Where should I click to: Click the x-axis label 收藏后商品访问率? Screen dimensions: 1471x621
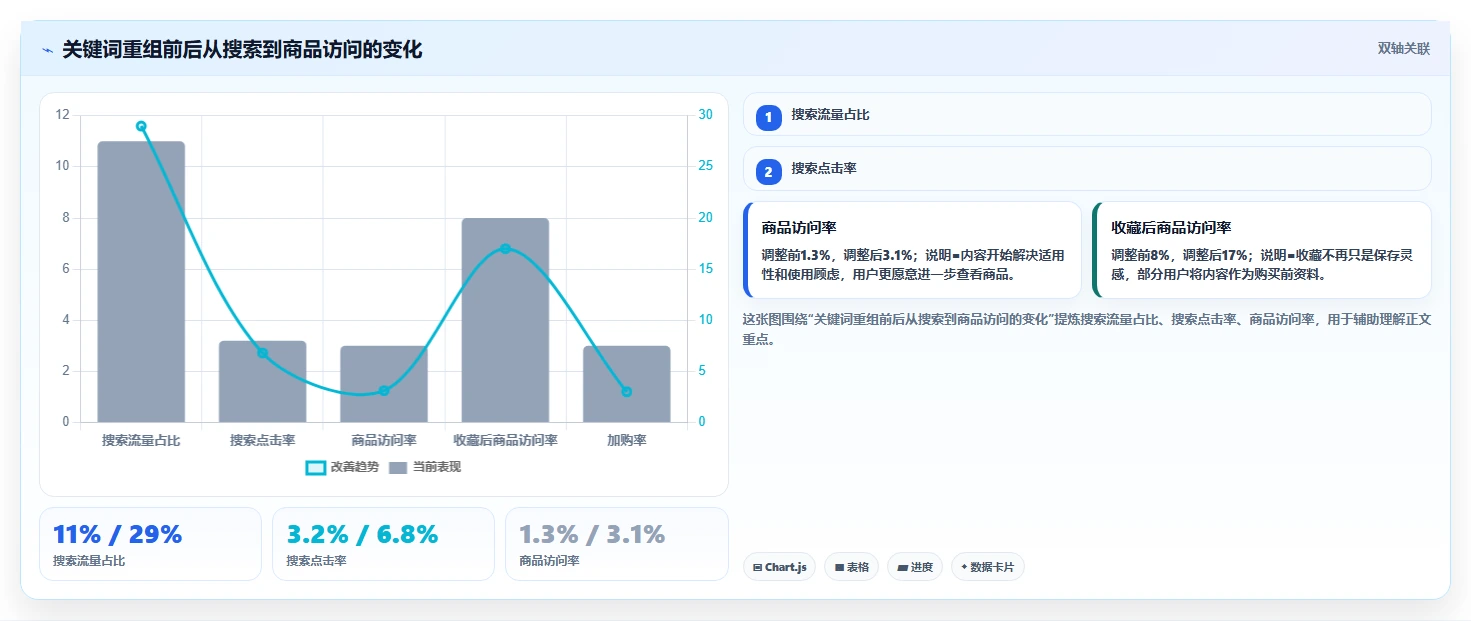click(x=505, y=440)
